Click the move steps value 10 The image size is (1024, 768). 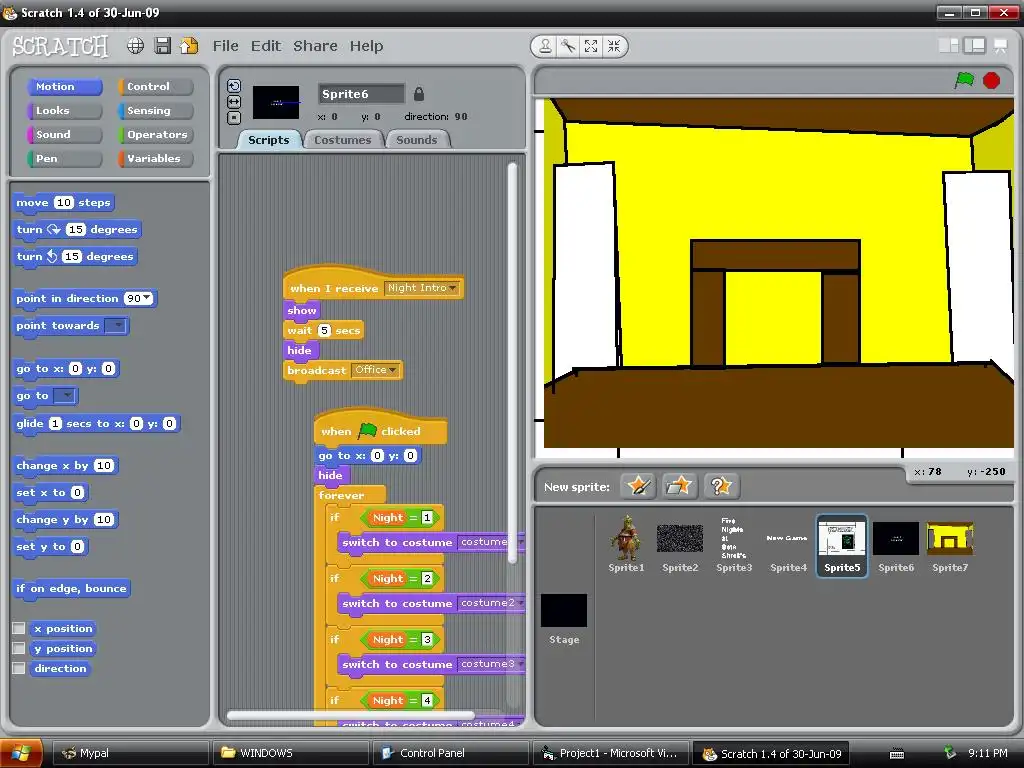63,202
